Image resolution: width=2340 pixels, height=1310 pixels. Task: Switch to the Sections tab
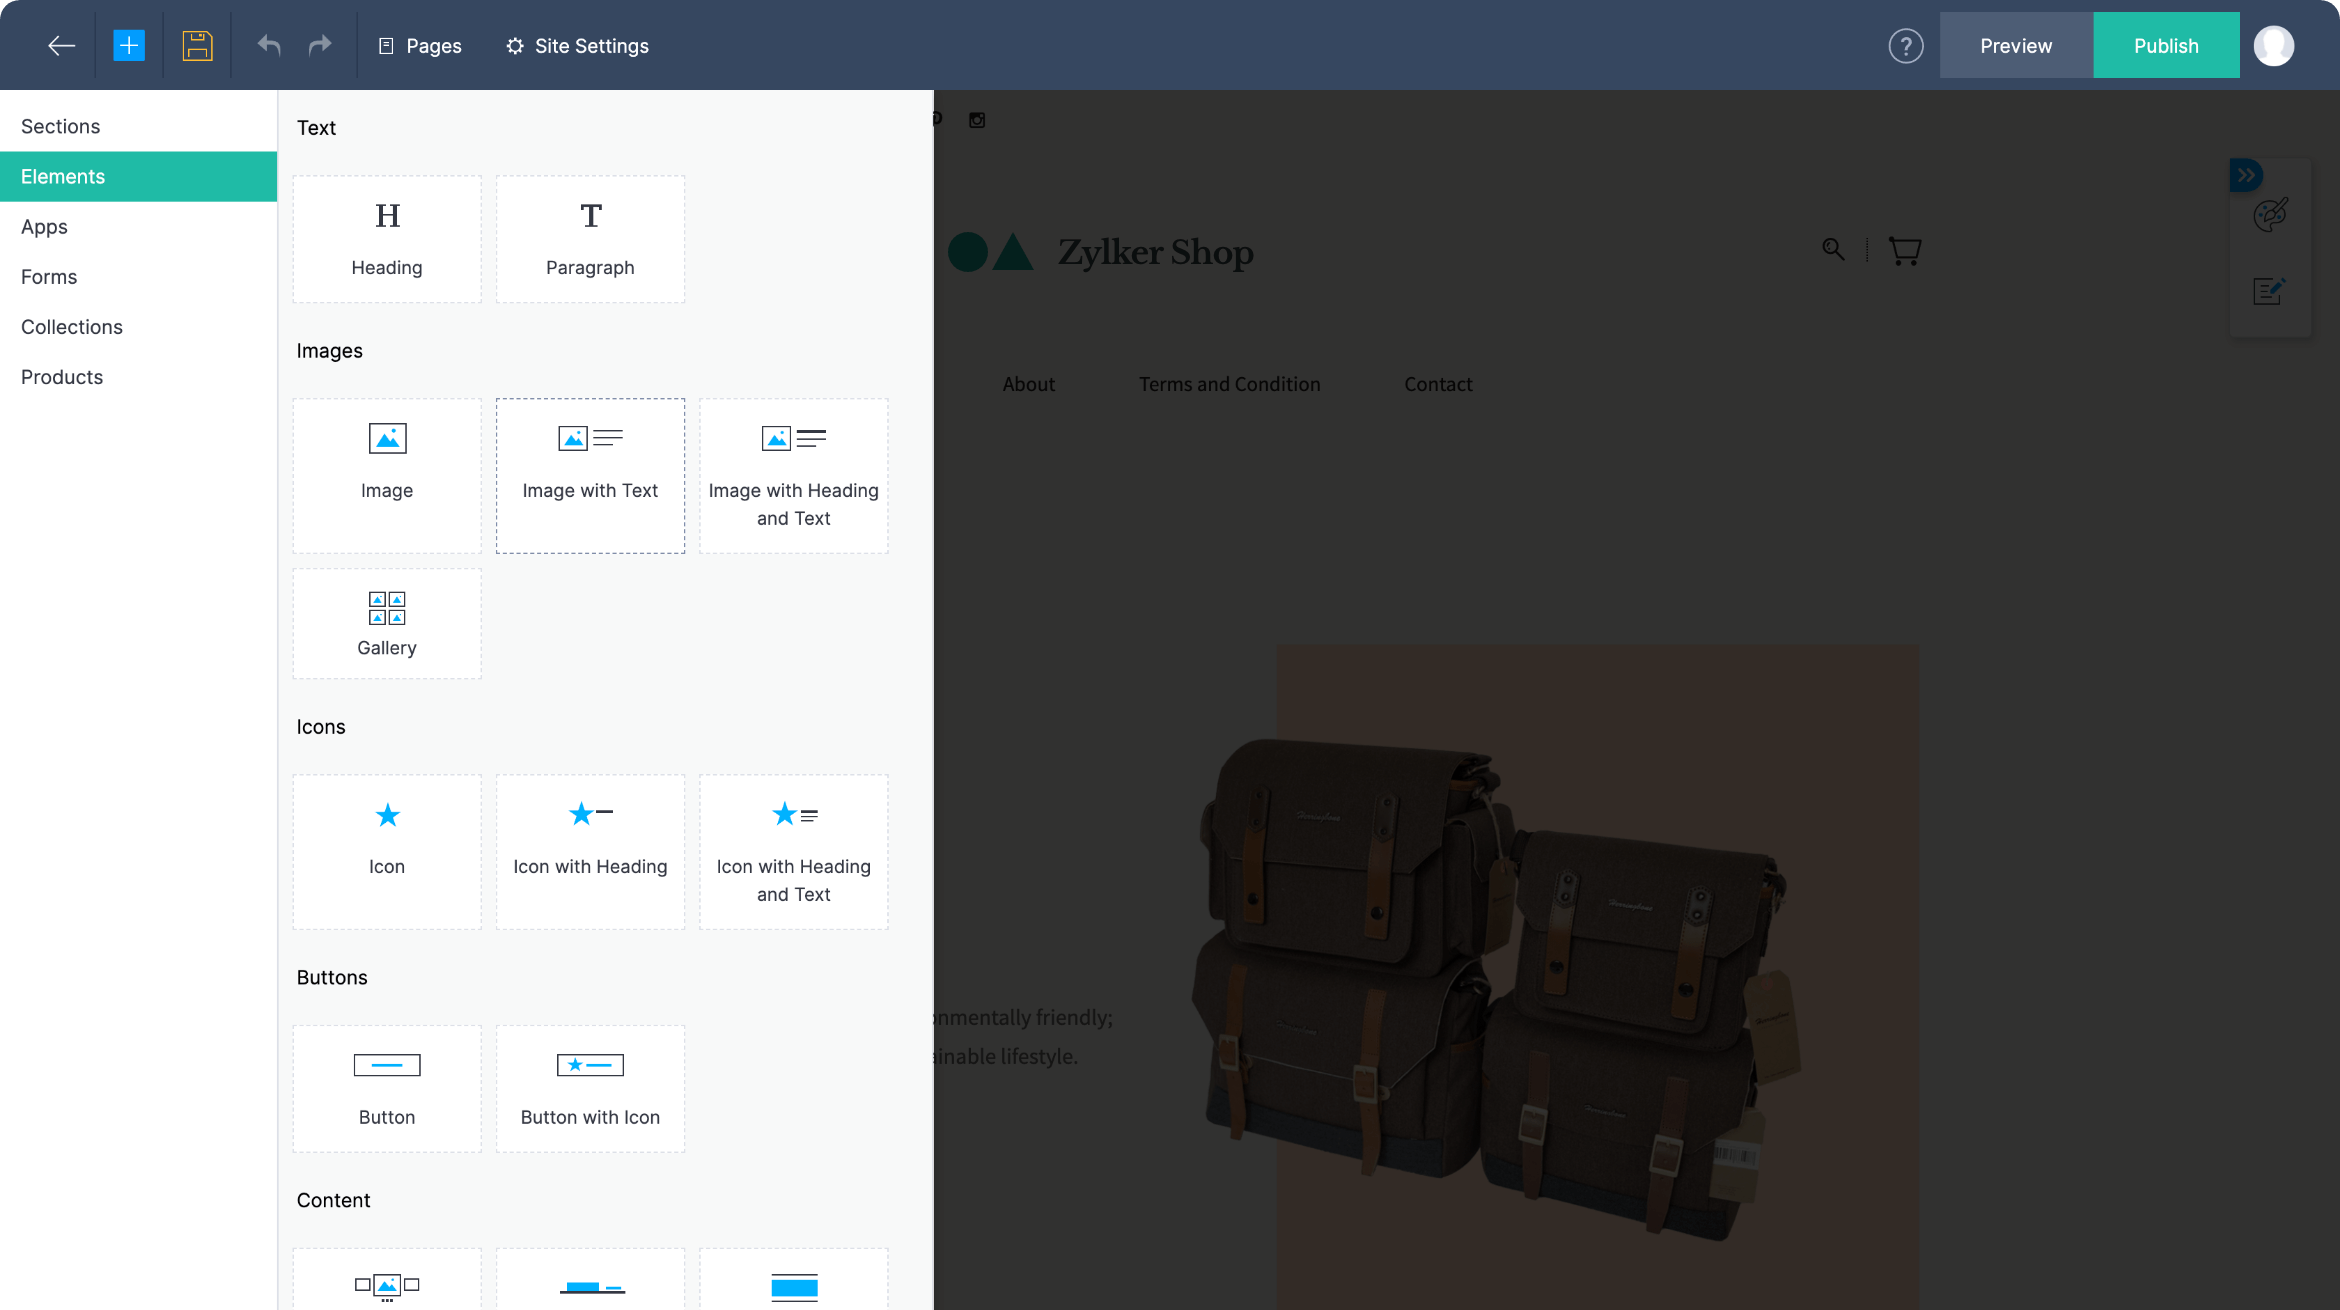[x=60, y=126]
